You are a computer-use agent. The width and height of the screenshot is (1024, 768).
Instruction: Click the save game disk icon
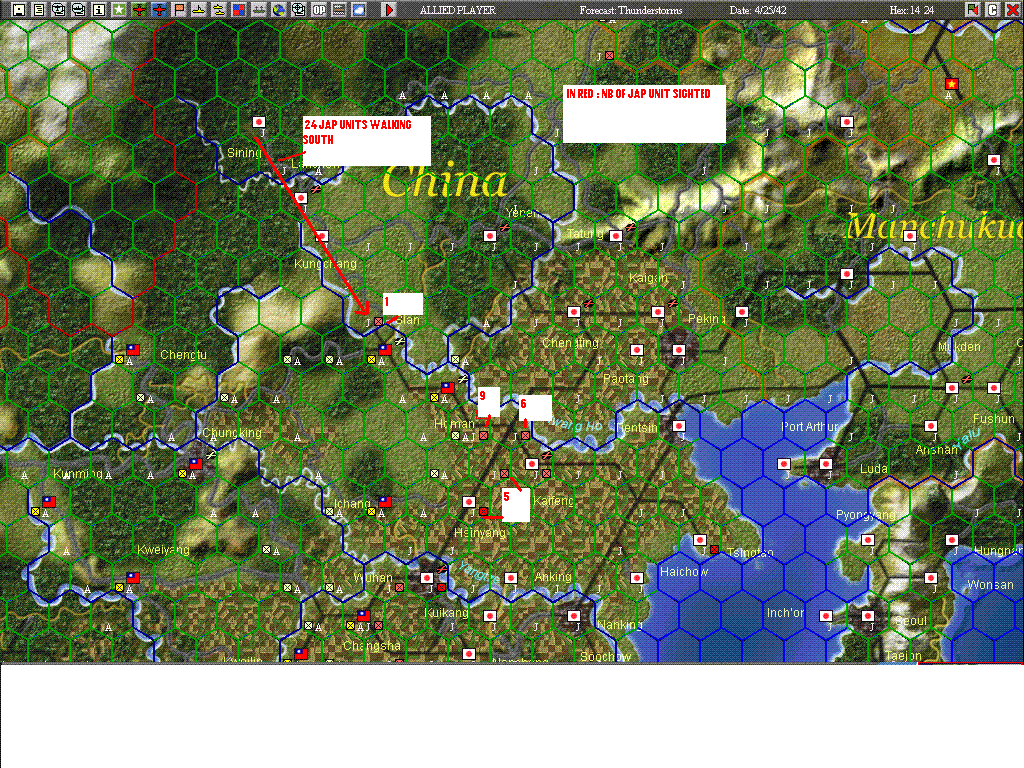coord(19,10)
